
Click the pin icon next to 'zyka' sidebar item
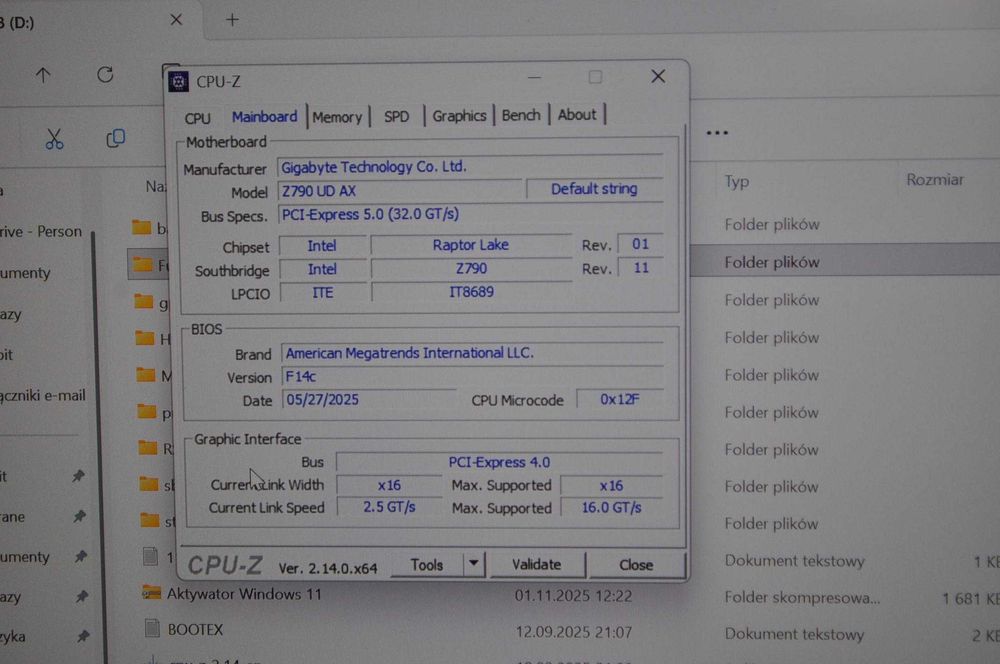82,636
